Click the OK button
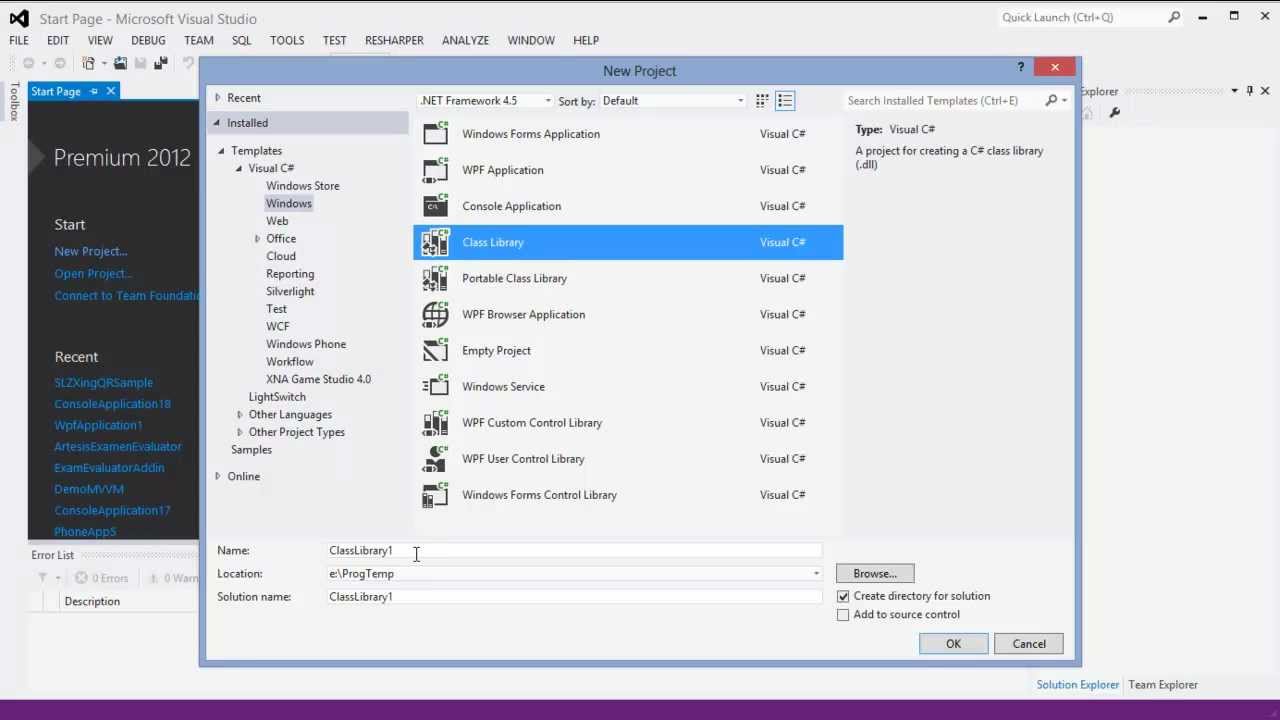This screenshot has height=720, width=1280. coord(953,644)
